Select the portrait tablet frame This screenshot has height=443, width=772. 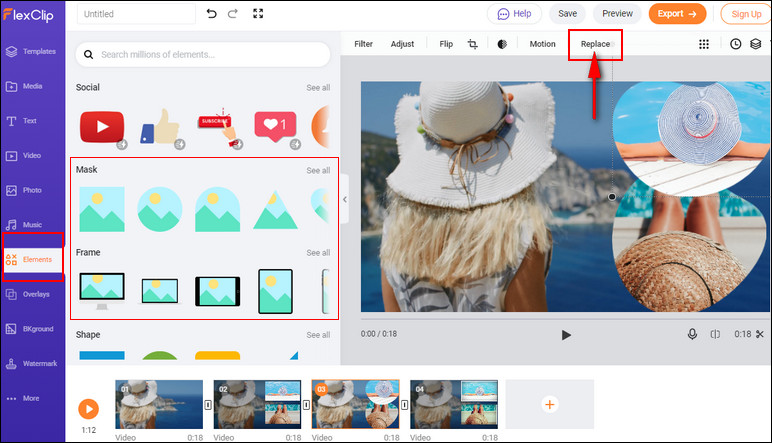pos(275,291)
